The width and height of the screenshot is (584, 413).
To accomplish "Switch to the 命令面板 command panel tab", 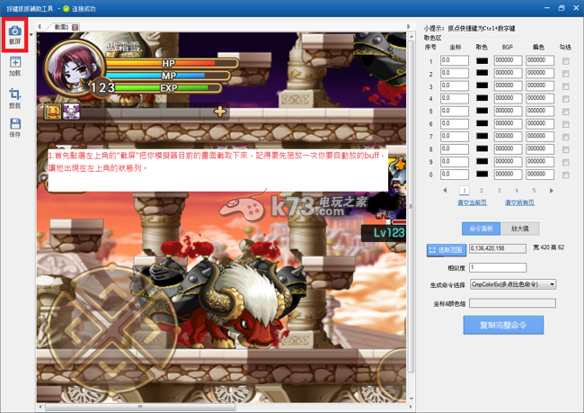I will click(481, 228).
